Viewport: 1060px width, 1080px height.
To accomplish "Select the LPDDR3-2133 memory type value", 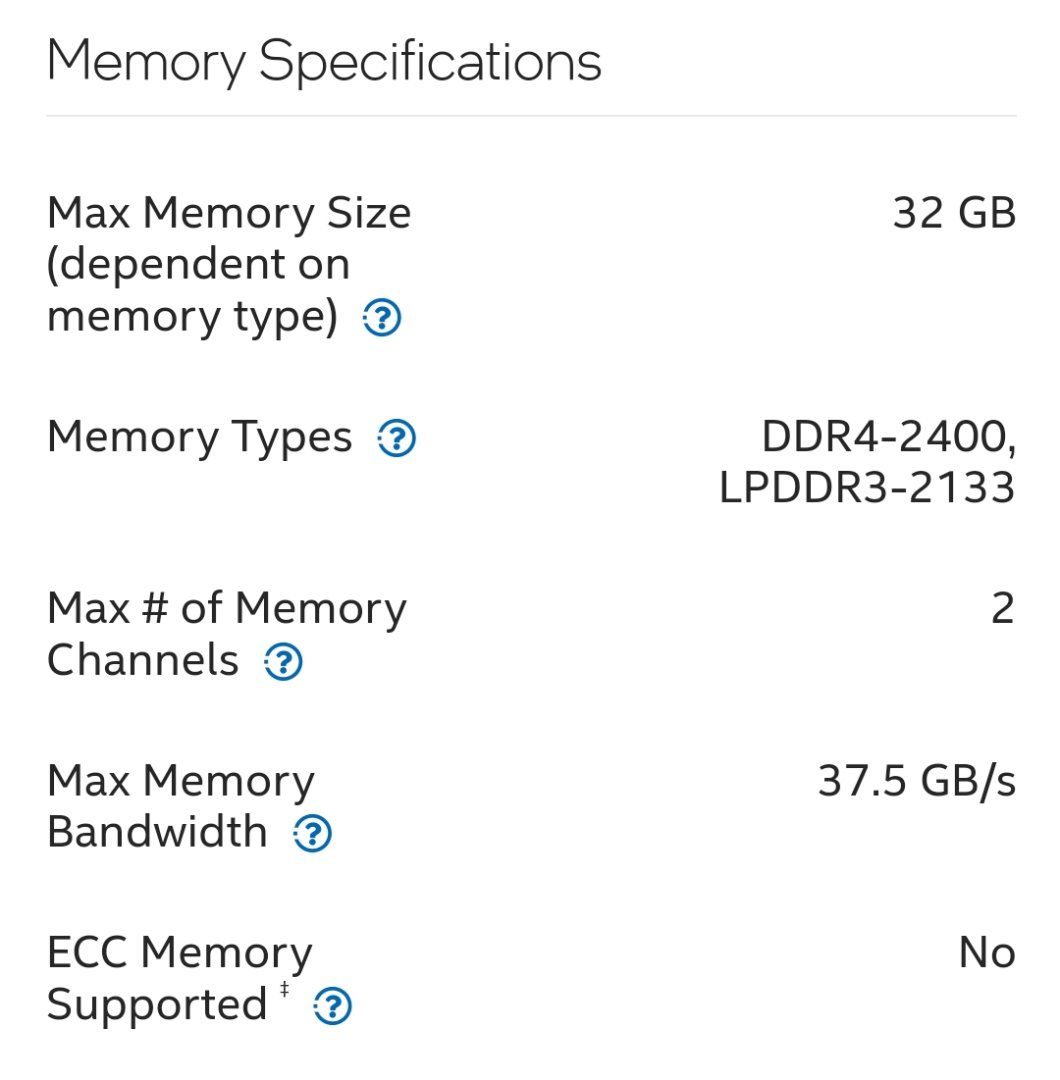I will [x=867, y=489].
